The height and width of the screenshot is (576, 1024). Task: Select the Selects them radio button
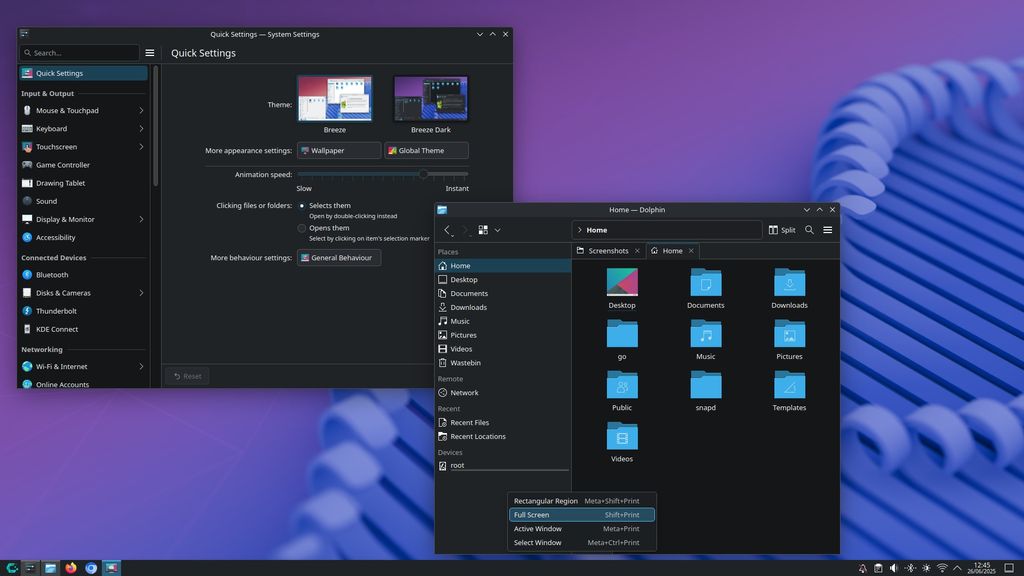[x=301, y=205]
